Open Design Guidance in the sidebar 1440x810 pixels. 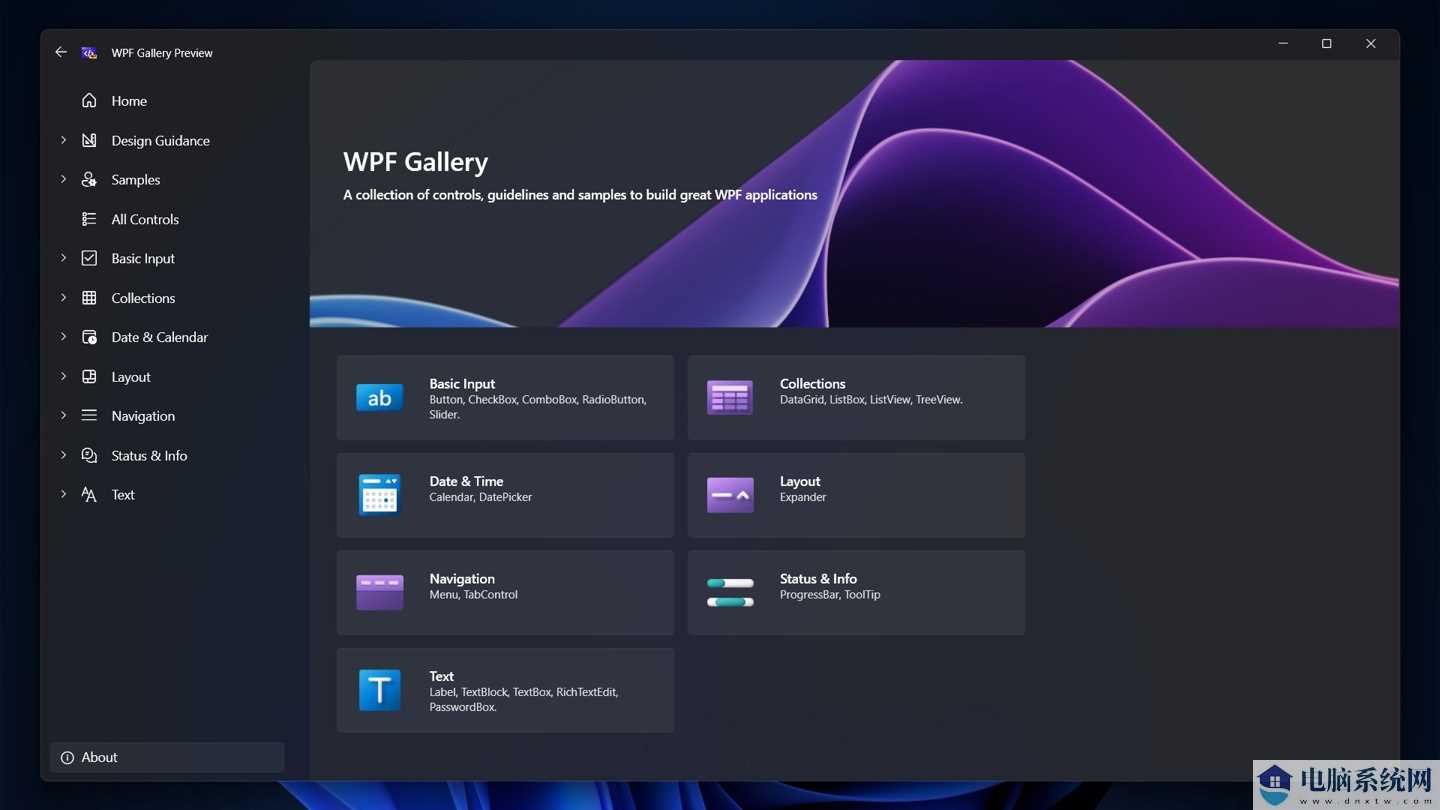[x=160, y=141]
